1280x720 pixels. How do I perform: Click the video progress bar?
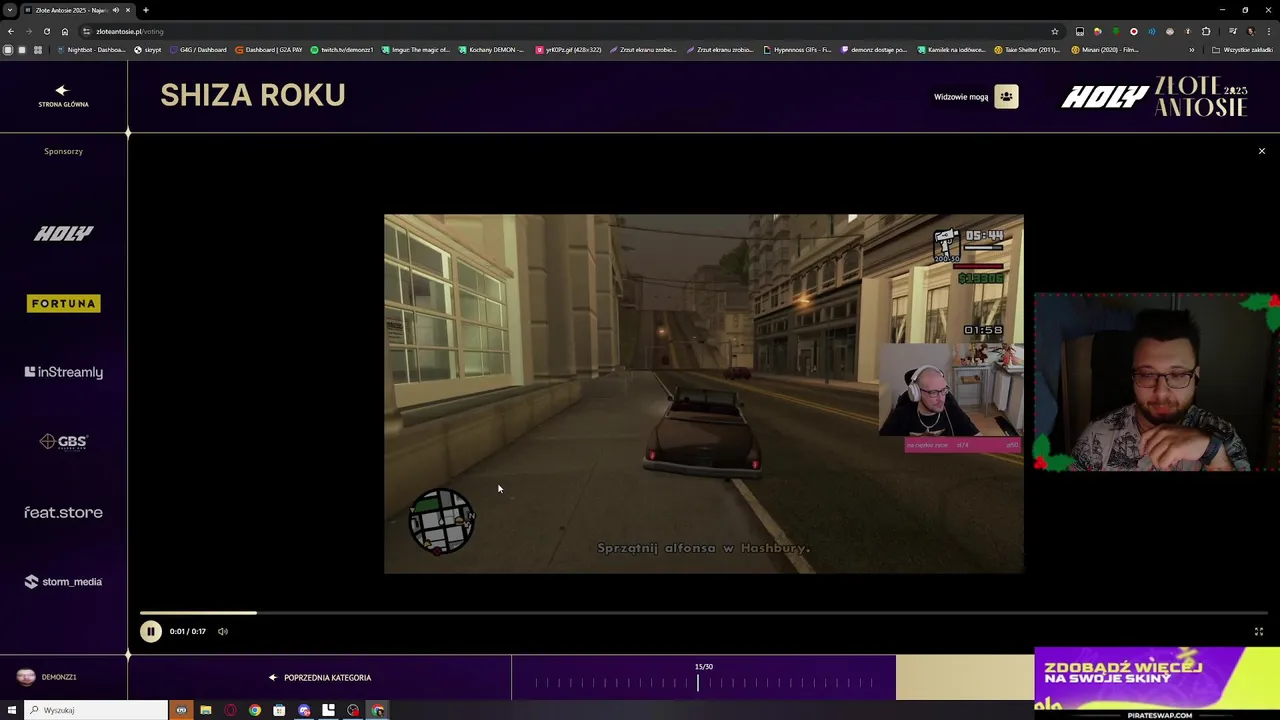click(704, 612)
